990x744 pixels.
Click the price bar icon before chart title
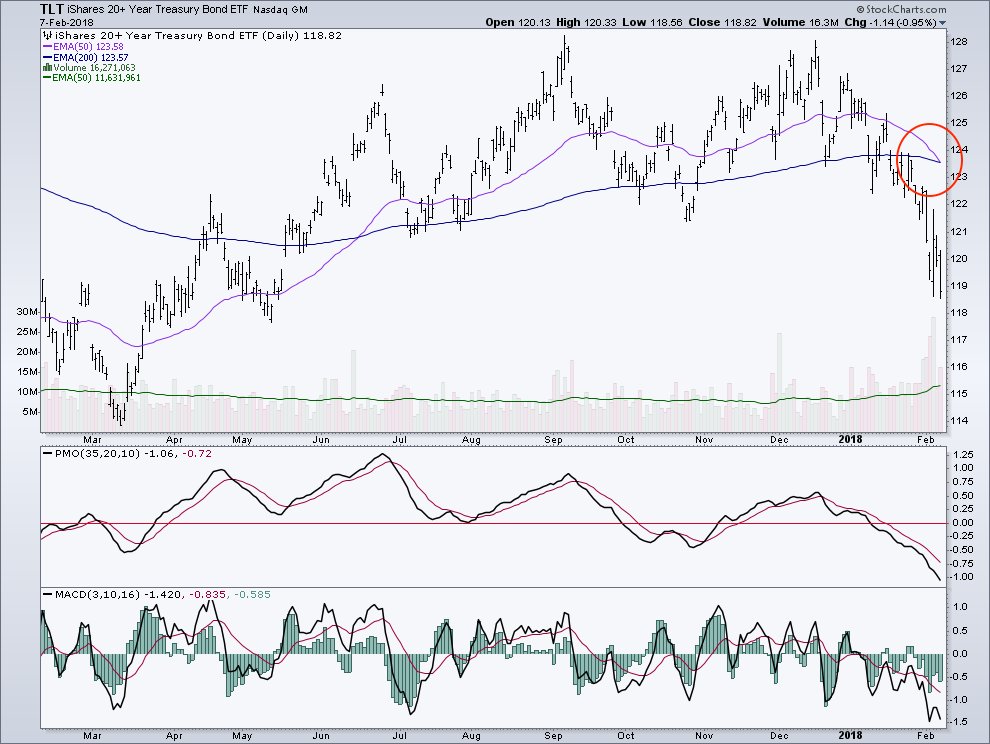pos(47,35)
